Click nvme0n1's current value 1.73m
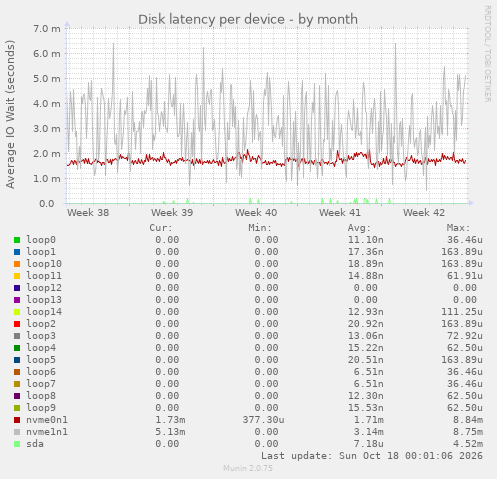The image size is (497, 479). coord(170,420)
